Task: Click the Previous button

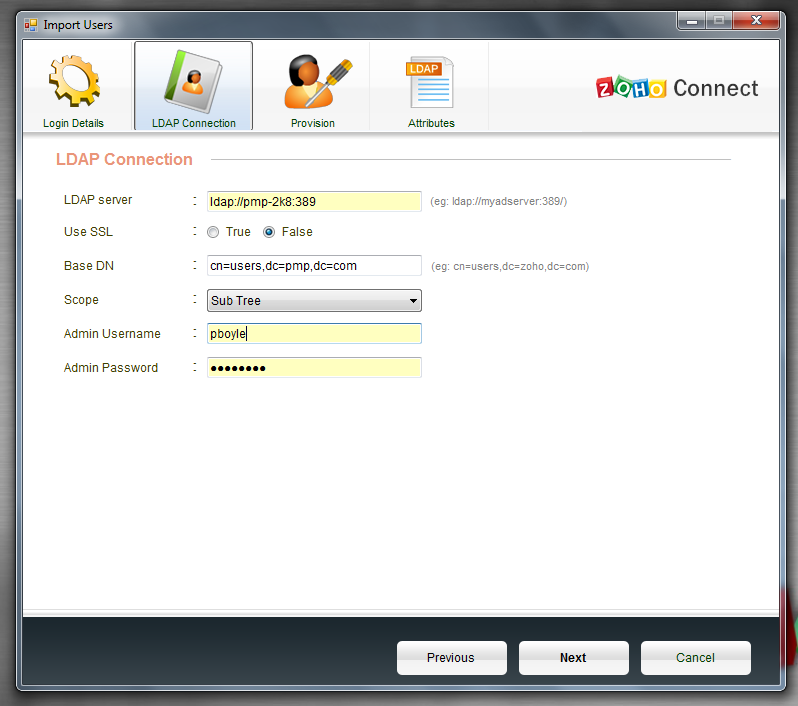Action: click(451, 658)
